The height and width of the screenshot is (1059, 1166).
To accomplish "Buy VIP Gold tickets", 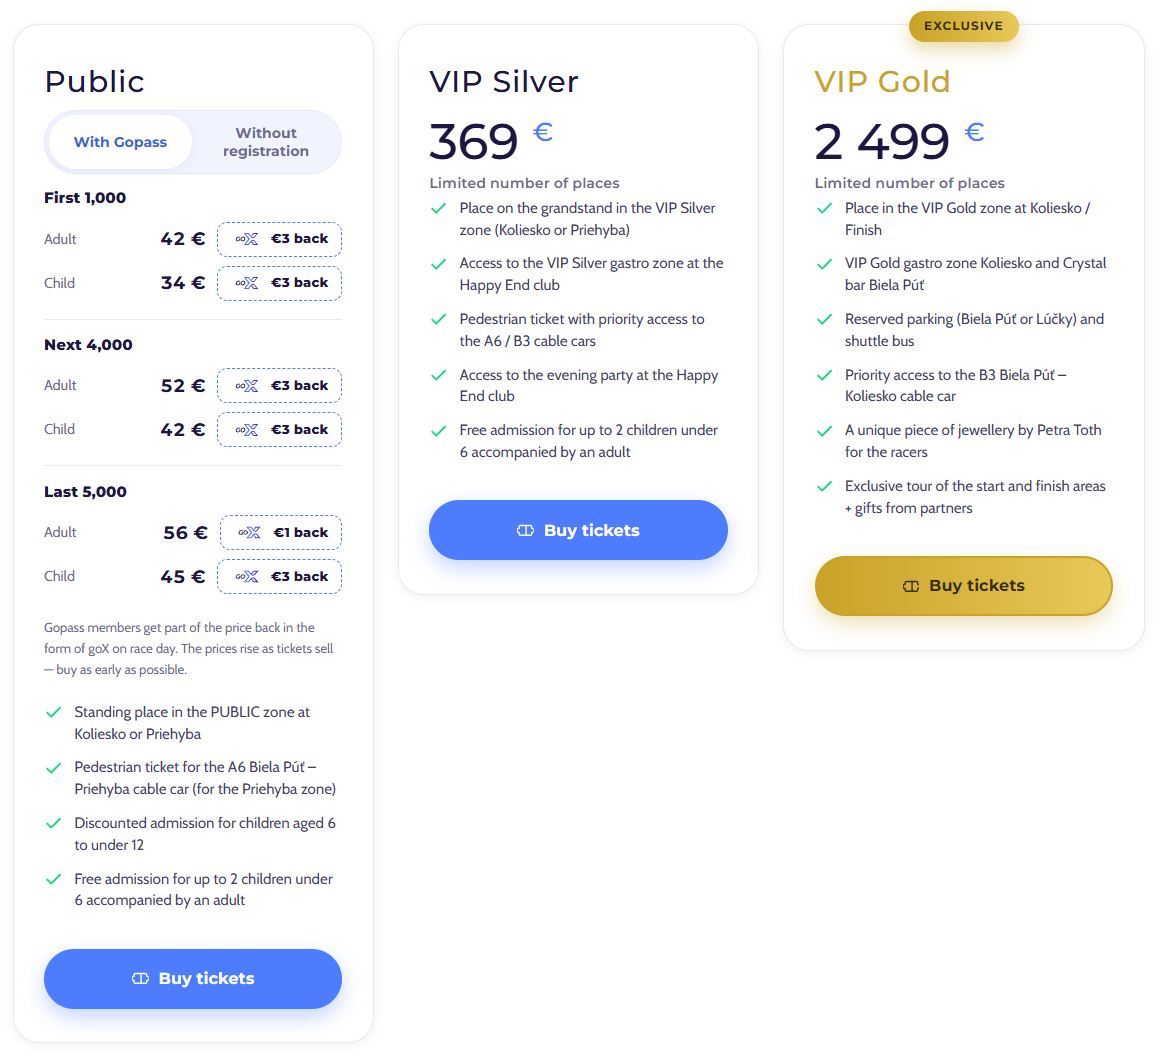I will click(964, 586).
